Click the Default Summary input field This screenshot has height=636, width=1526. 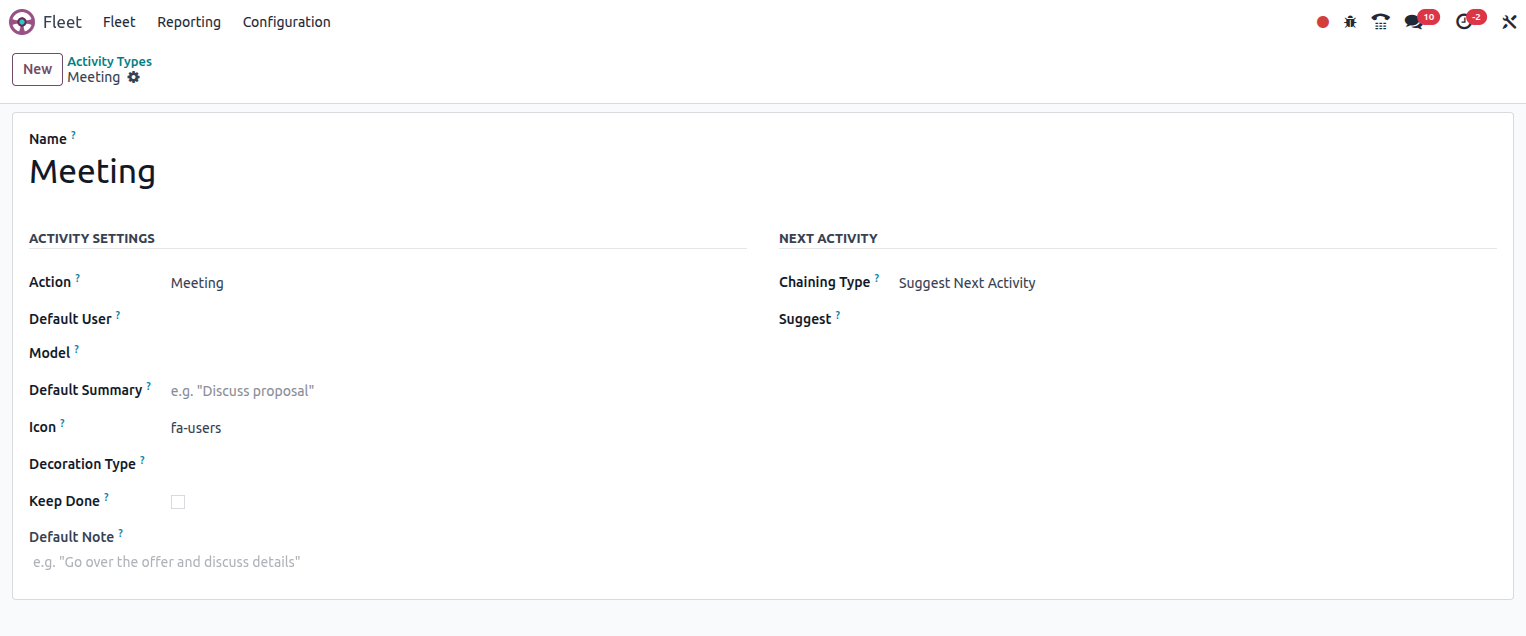pos(456,391)
